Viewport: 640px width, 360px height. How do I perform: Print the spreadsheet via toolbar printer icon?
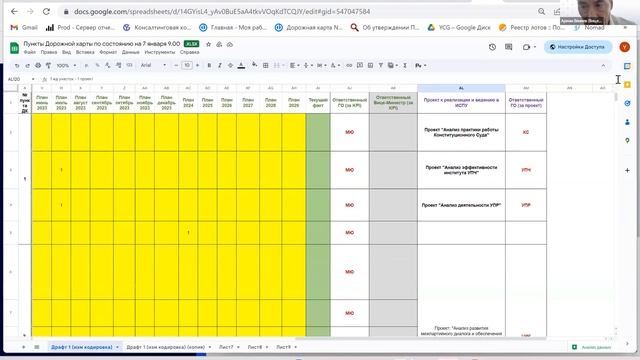(x=38, y=65)
